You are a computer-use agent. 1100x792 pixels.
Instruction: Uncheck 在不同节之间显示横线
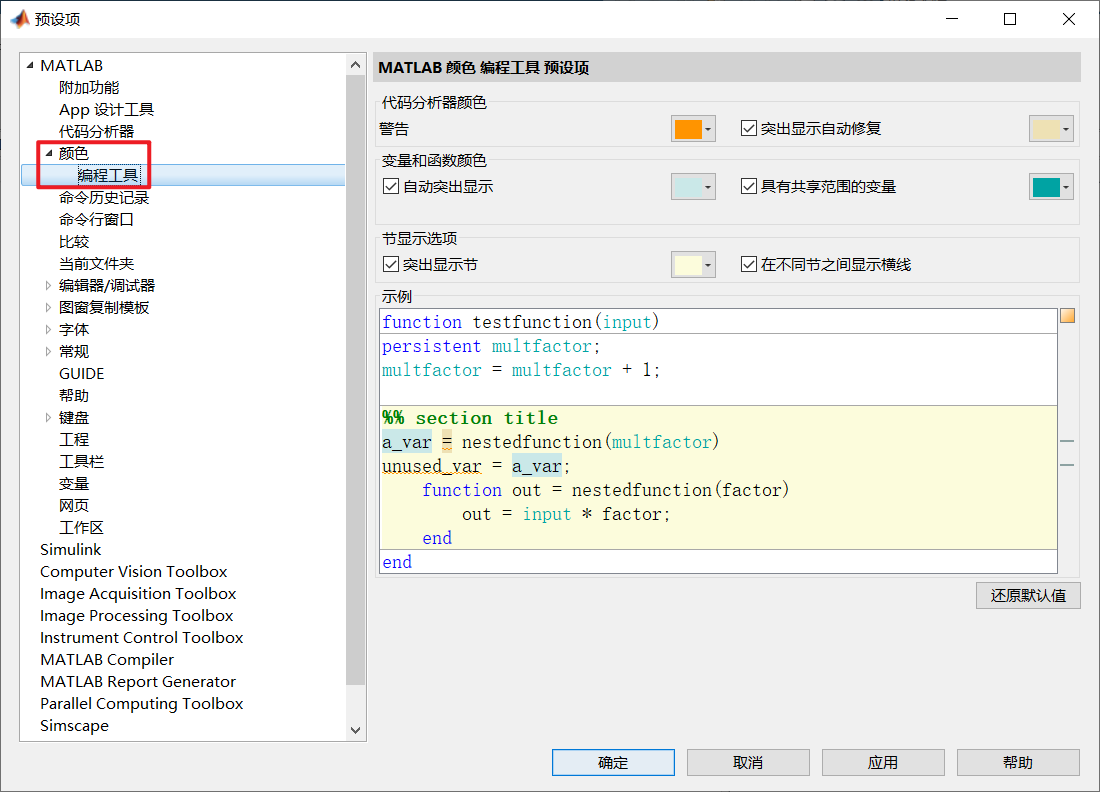coord(748,263)
